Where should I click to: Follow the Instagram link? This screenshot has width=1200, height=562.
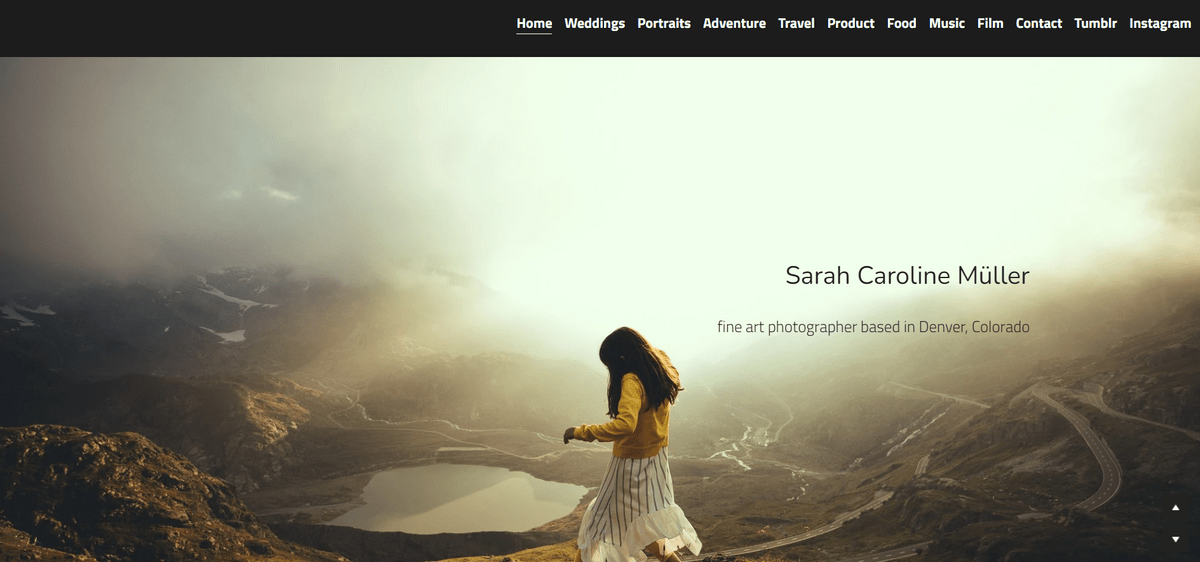pos(1160,23)
